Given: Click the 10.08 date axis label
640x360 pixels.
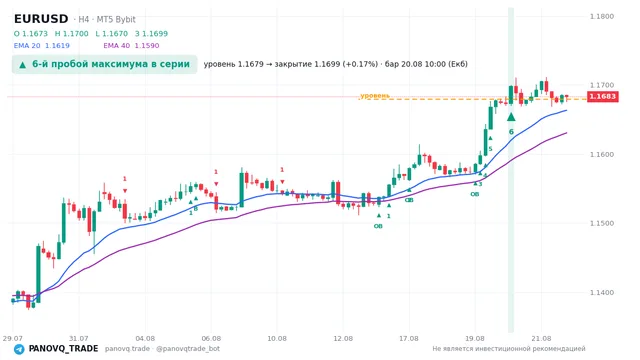Looking at the screenshot, I should tap(277, 338).
